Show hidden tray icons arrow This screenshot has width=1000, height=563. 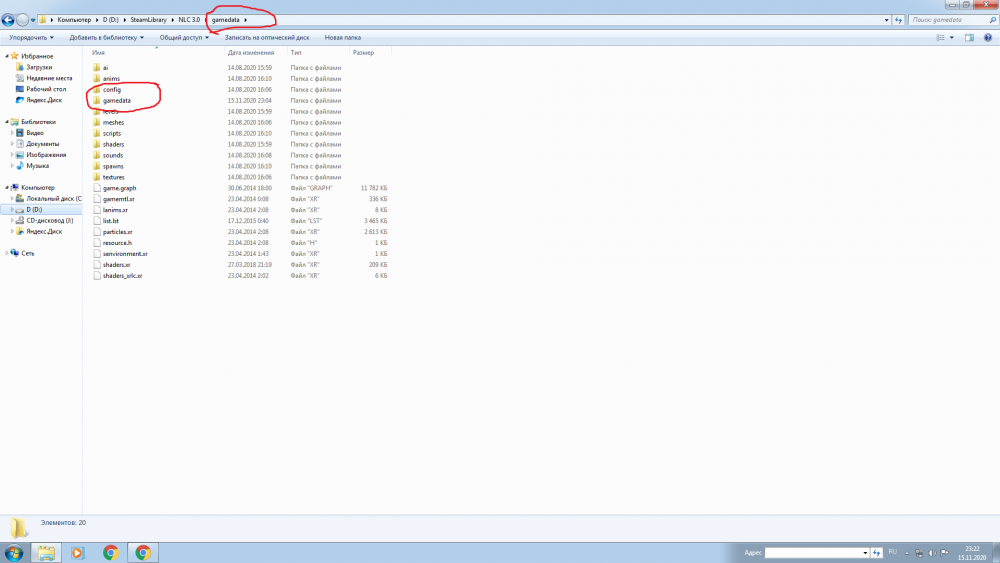pos(907,553)
